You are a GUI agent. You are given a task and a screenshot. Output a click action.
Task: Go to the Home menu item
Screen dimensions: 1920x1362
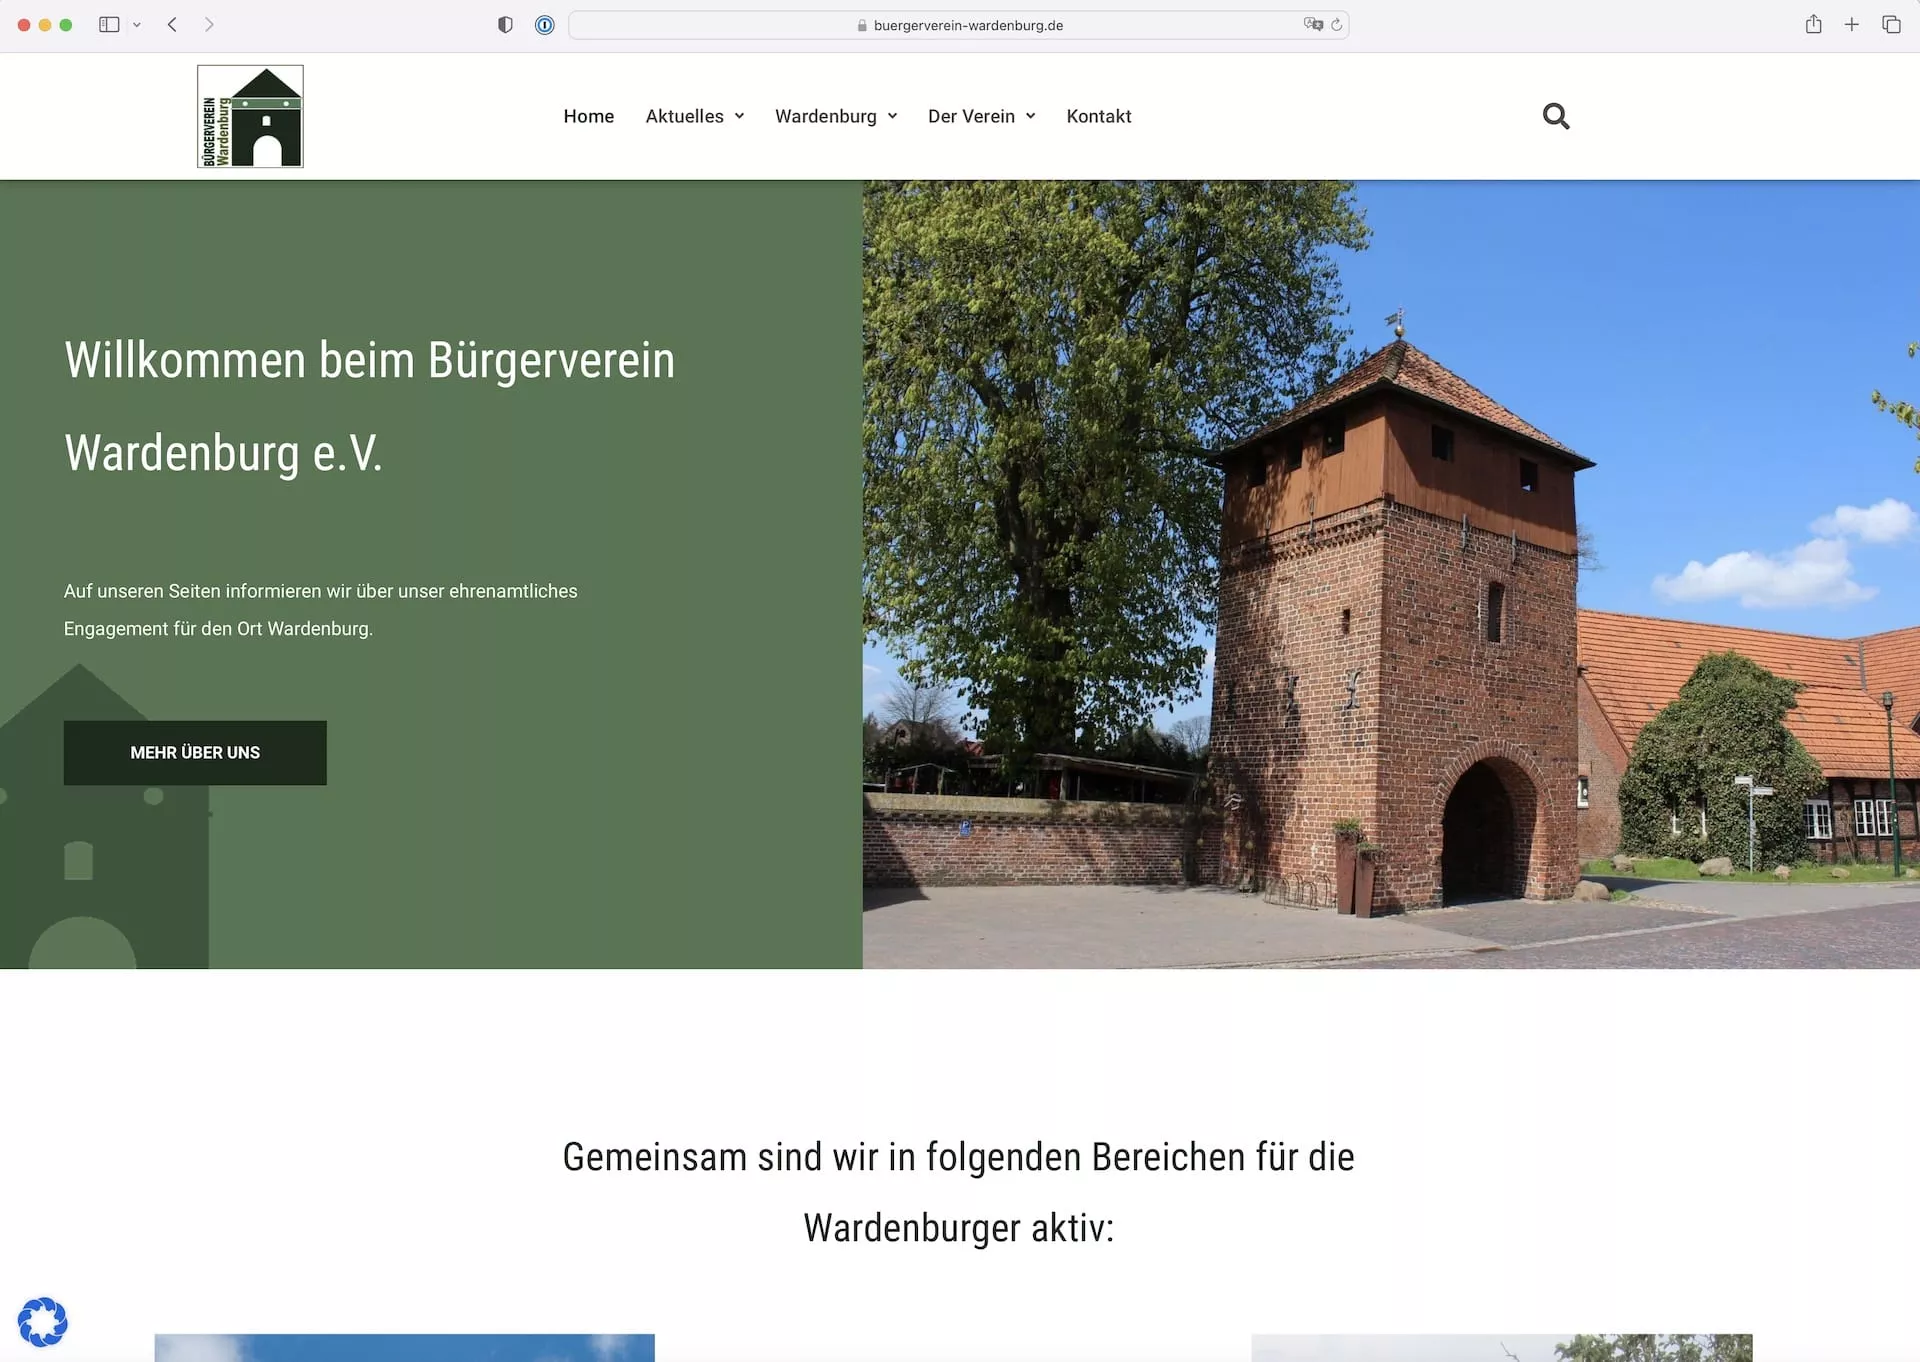point(588,116)
